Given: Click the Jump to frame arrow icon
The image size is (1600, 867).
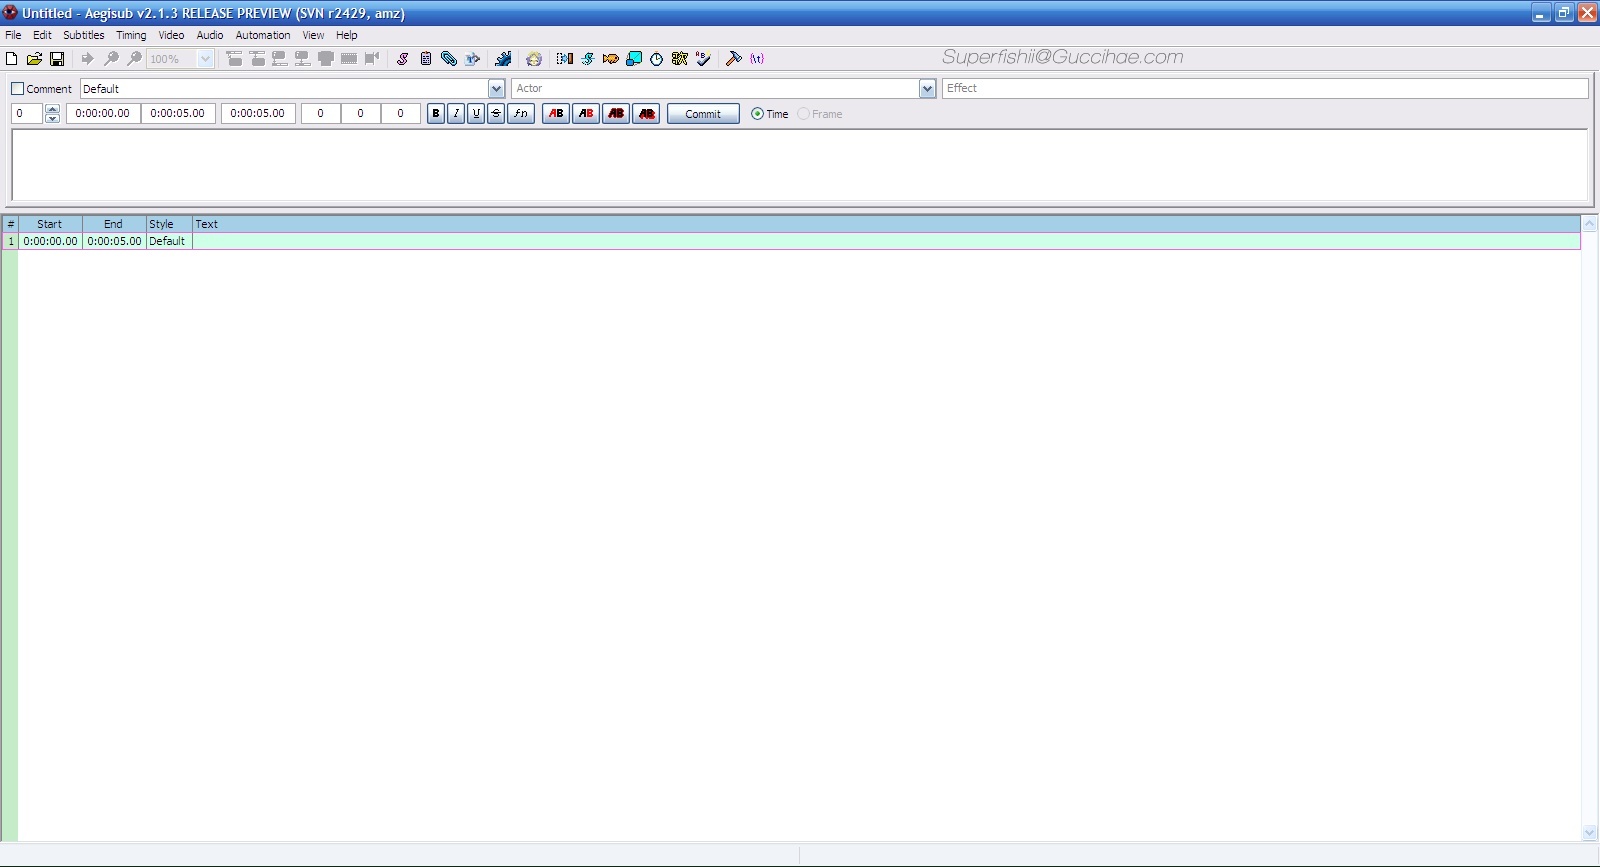Looking at the screenshot, I should tap(88, 59).
